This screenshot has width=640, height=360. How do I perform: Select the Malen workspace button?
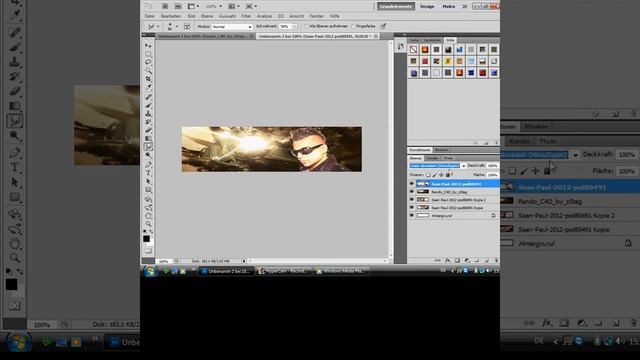[449, 6]
